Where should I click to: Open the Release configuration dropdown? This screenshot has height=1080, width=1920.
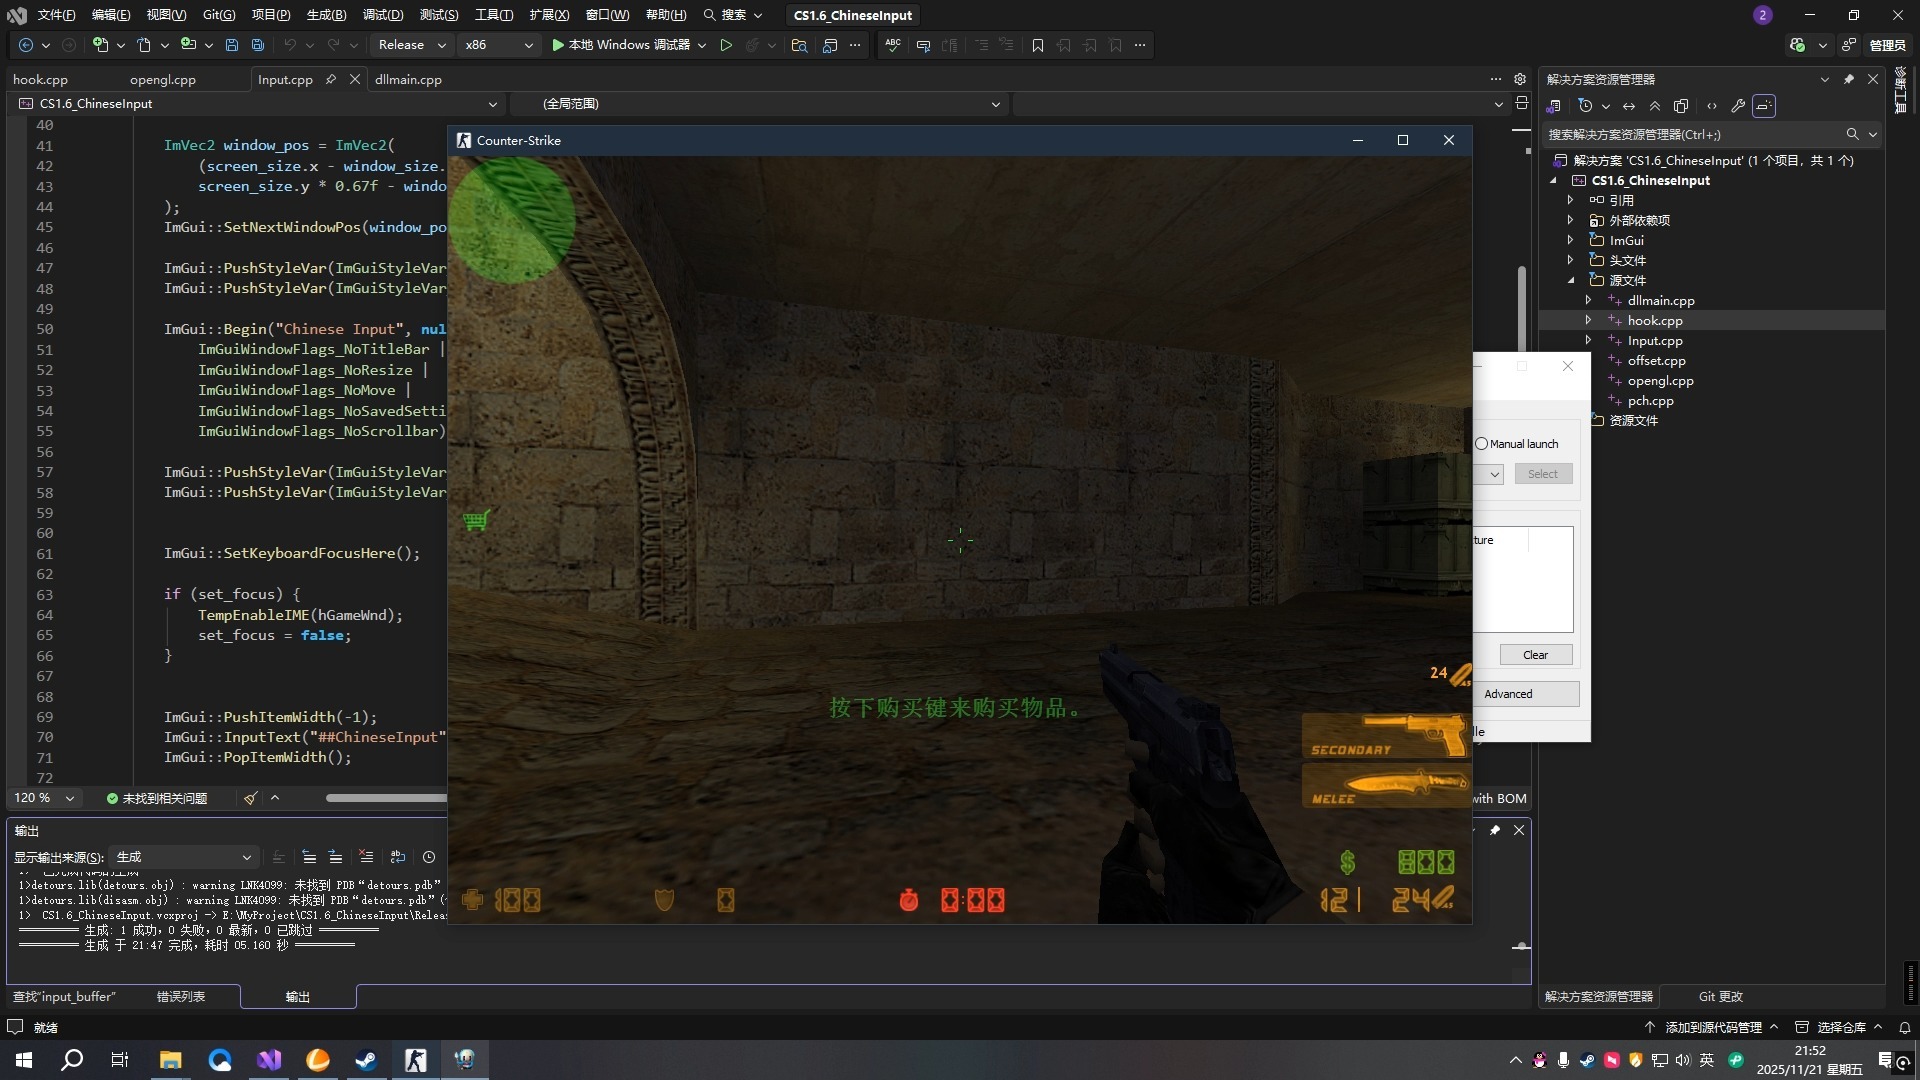pyautogui.click(x=411, y=45)
